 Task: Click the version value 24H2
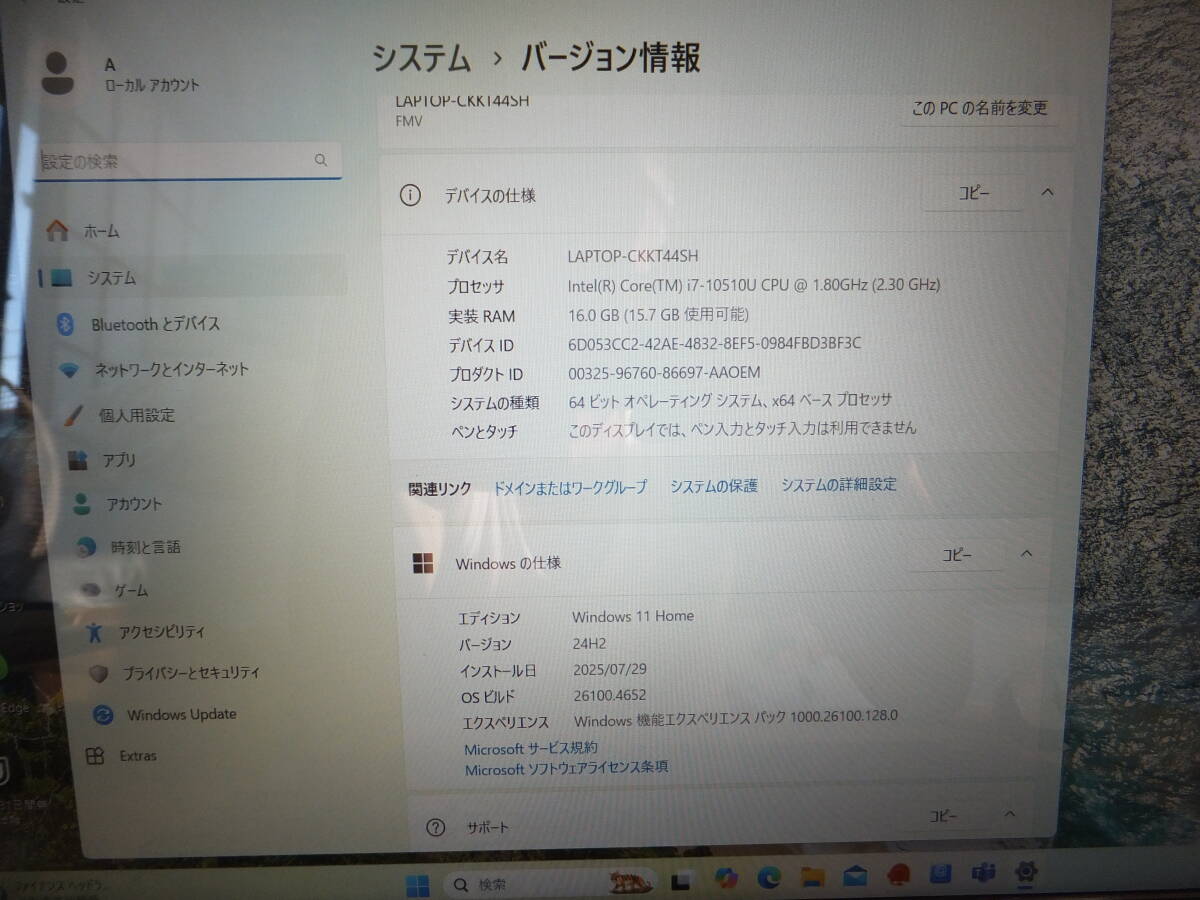click(x=589, y=643)
